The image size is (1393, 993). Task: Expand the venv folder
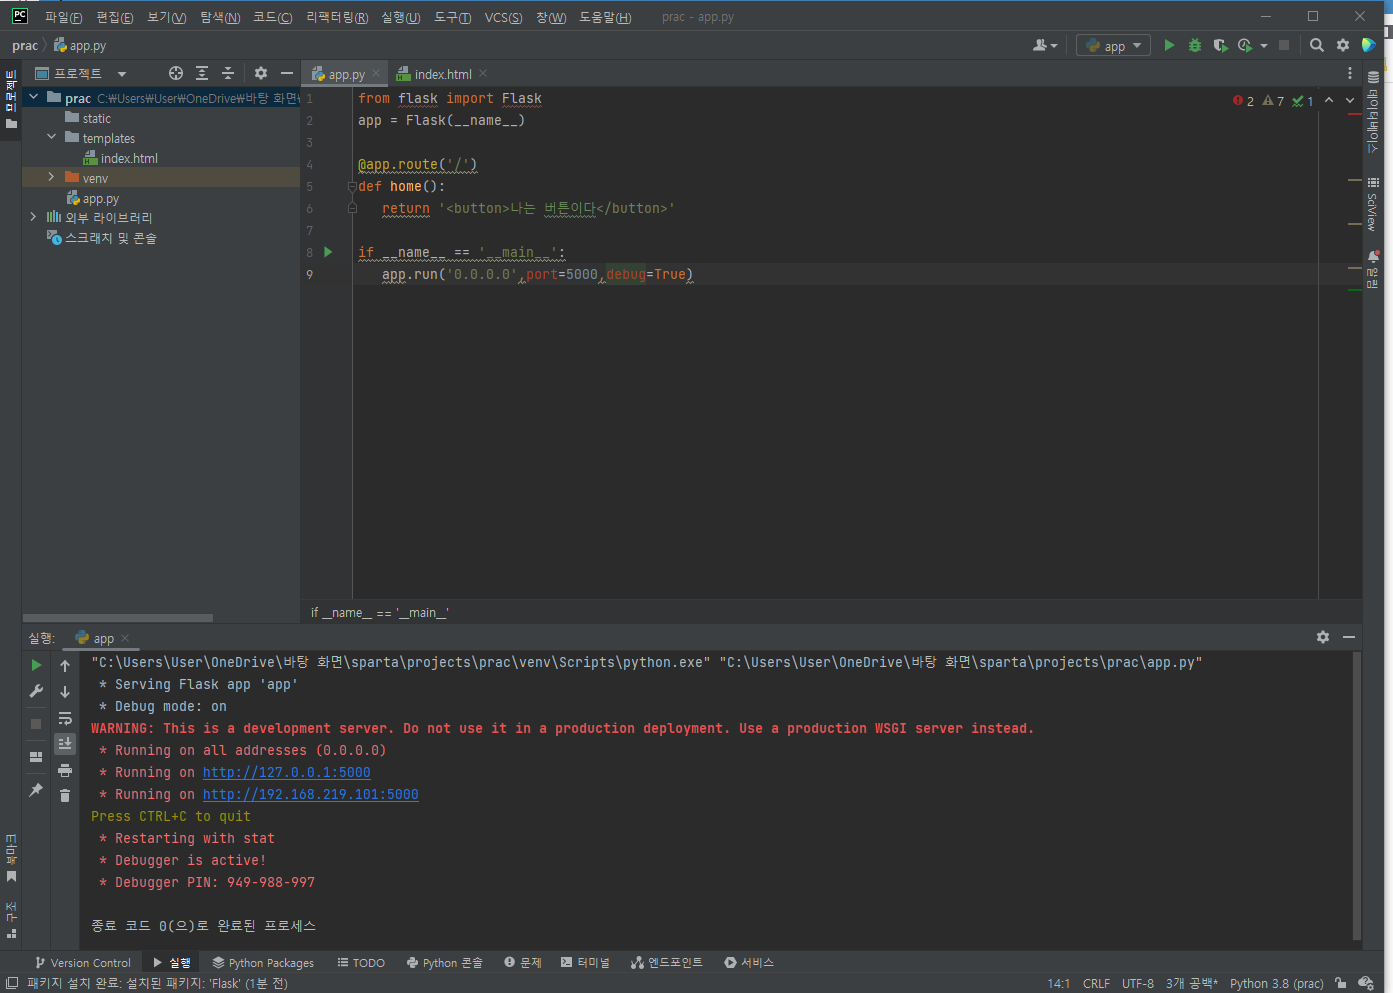point(51,177)
